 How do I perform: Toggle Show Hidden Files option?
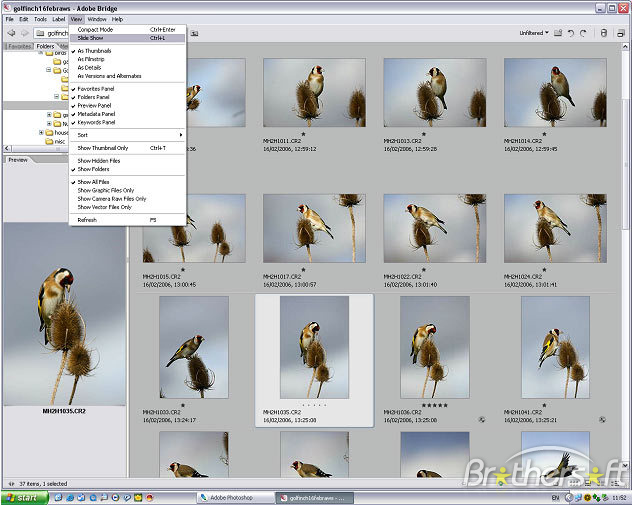click(127, 161)
